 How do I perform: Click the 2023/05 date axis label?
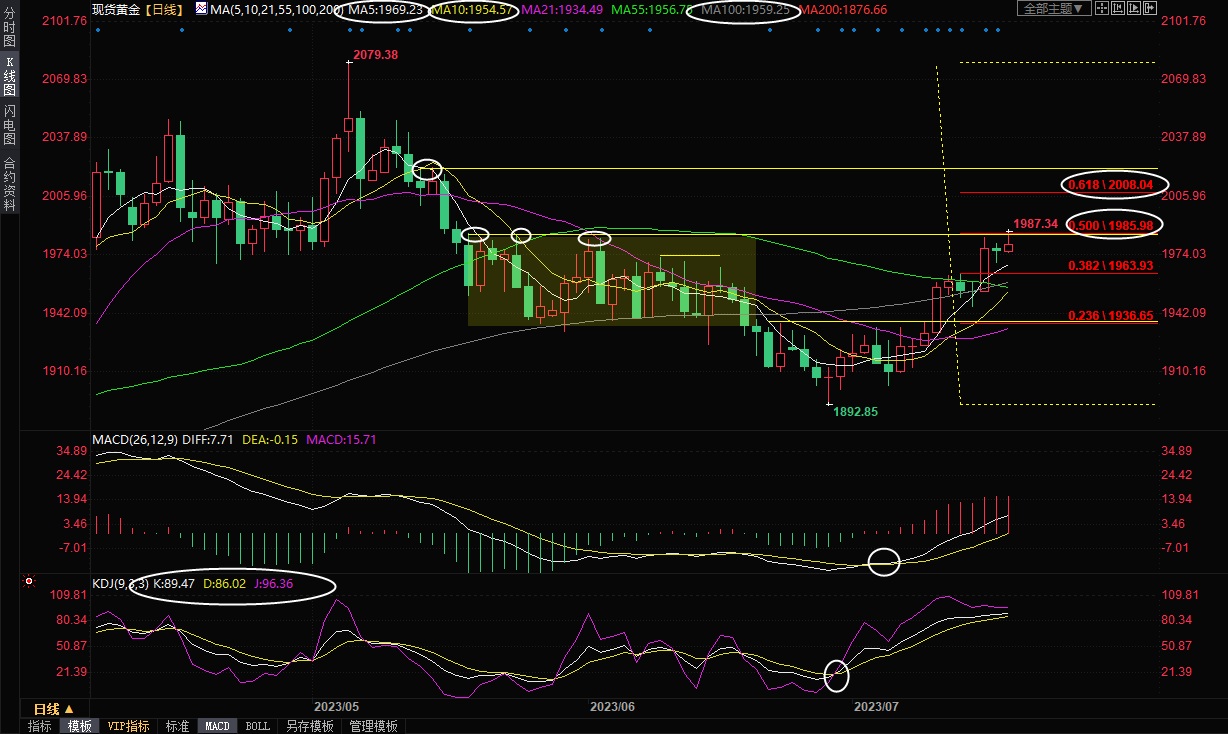(336, 707)
